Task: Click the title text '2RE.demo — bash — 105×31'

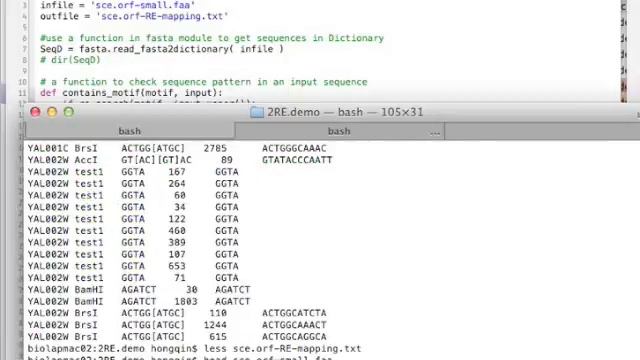Action: (x=345, y=112)
